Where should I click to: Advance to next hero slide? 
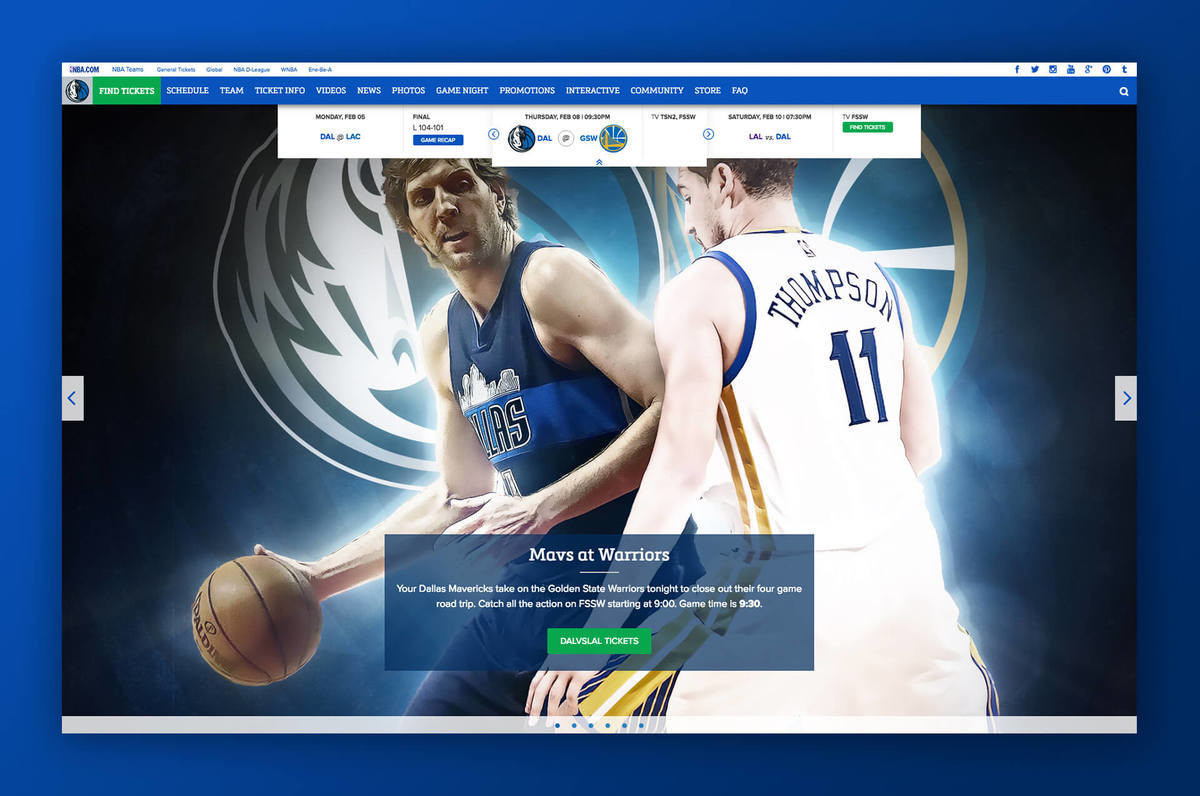pyautogui.click(x=1126, y=398)
